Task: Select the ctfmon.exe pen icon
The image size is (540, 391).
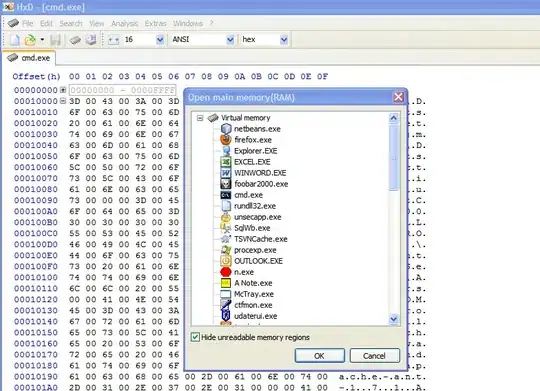Action: point(226,305)
